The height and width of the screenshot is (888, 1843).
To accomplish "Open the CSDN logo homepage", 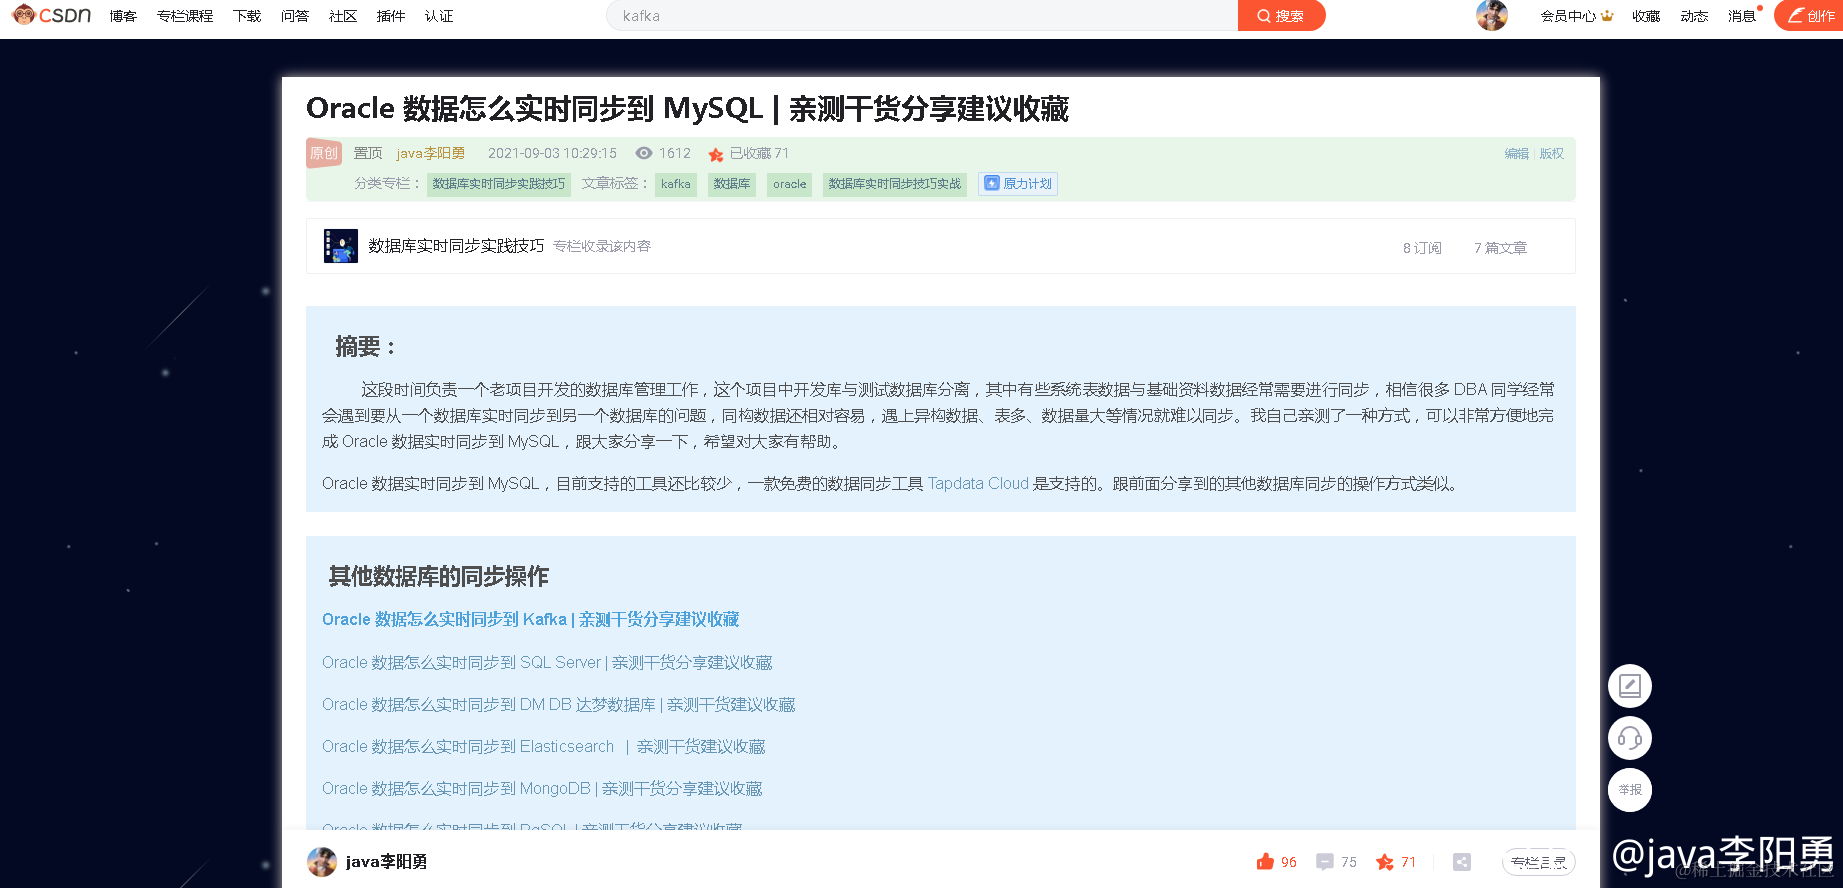I will [x=51, y=15].
